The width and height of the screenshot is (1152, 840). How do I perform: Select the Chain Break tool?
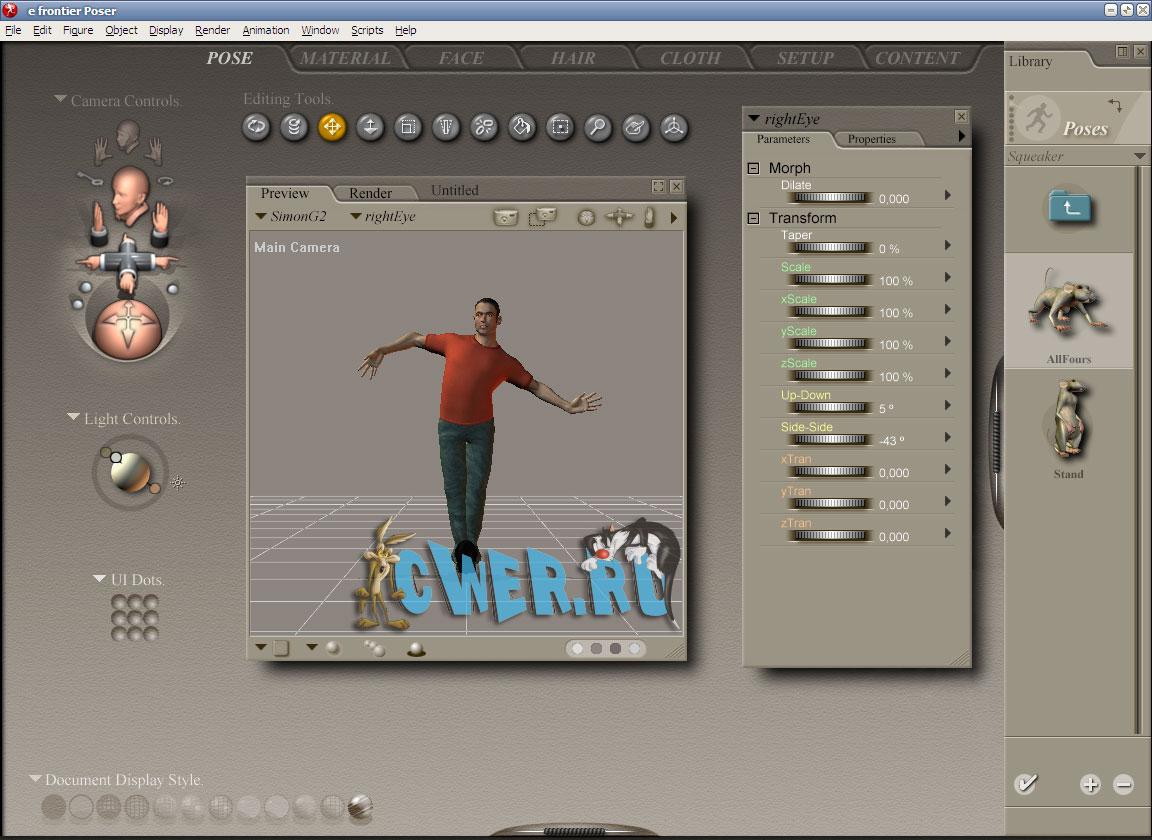(x=484, y=127)
